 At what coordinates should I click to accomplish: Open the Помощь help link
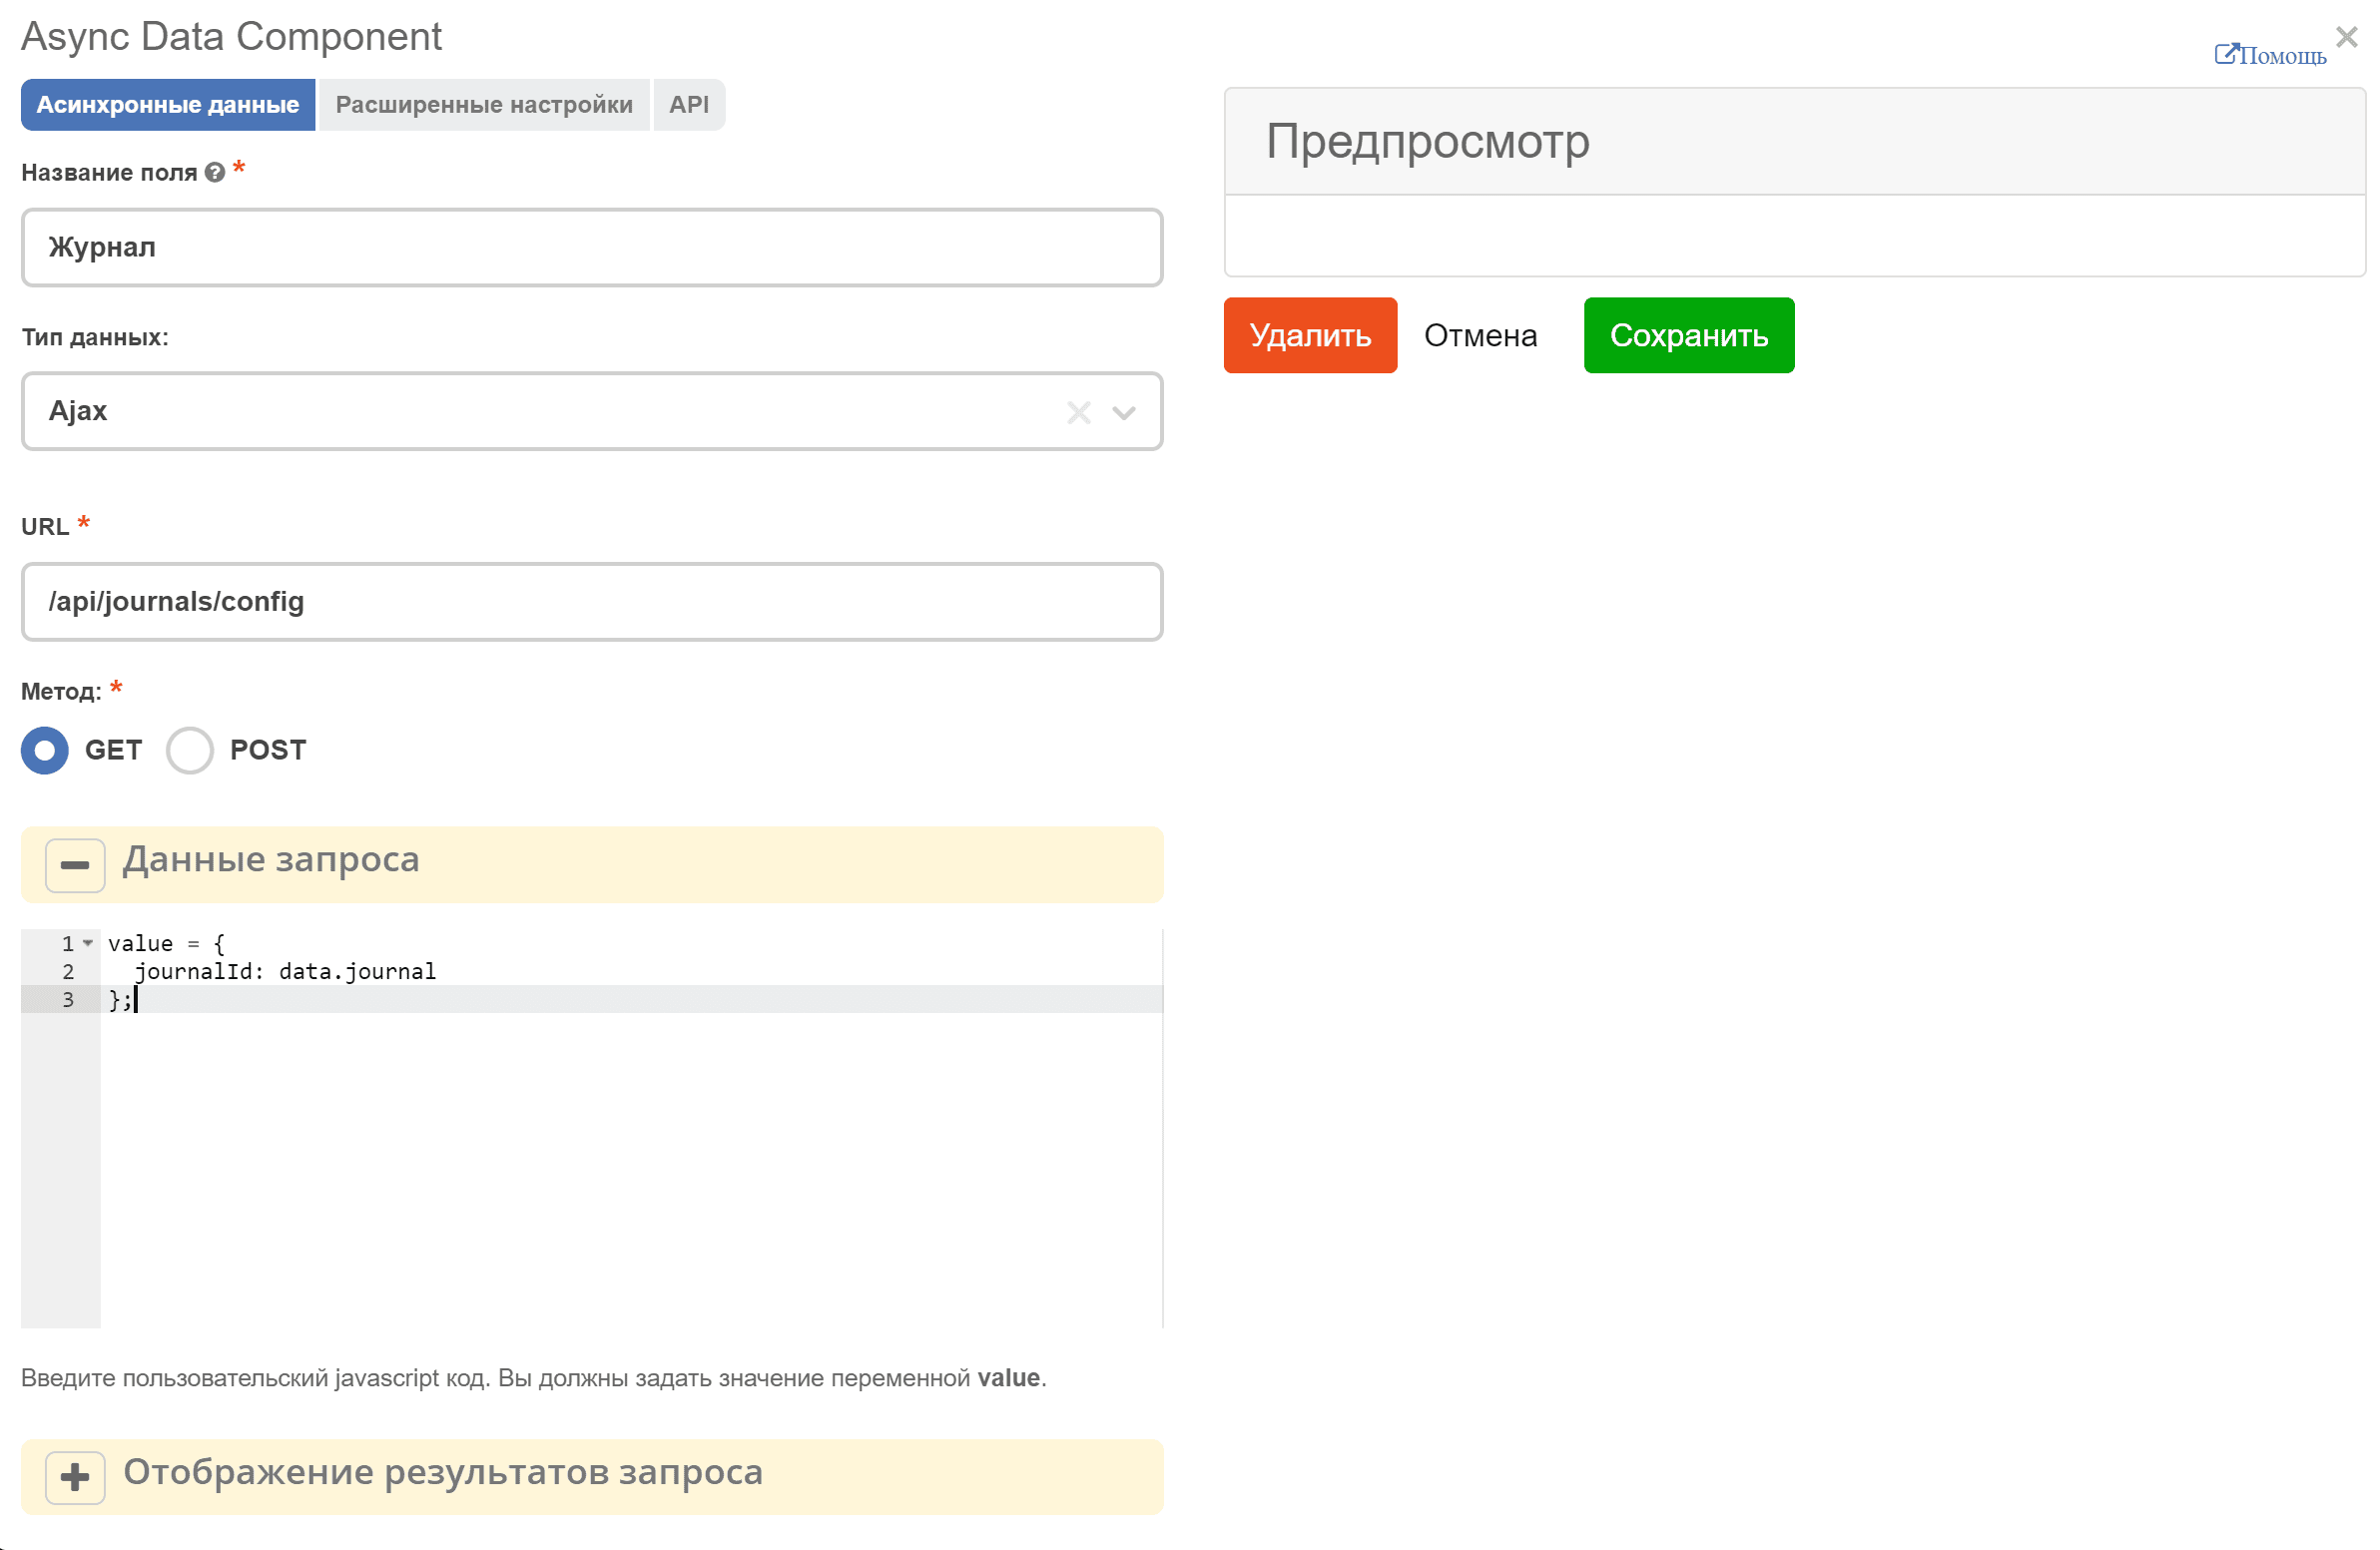point(2270,55)
